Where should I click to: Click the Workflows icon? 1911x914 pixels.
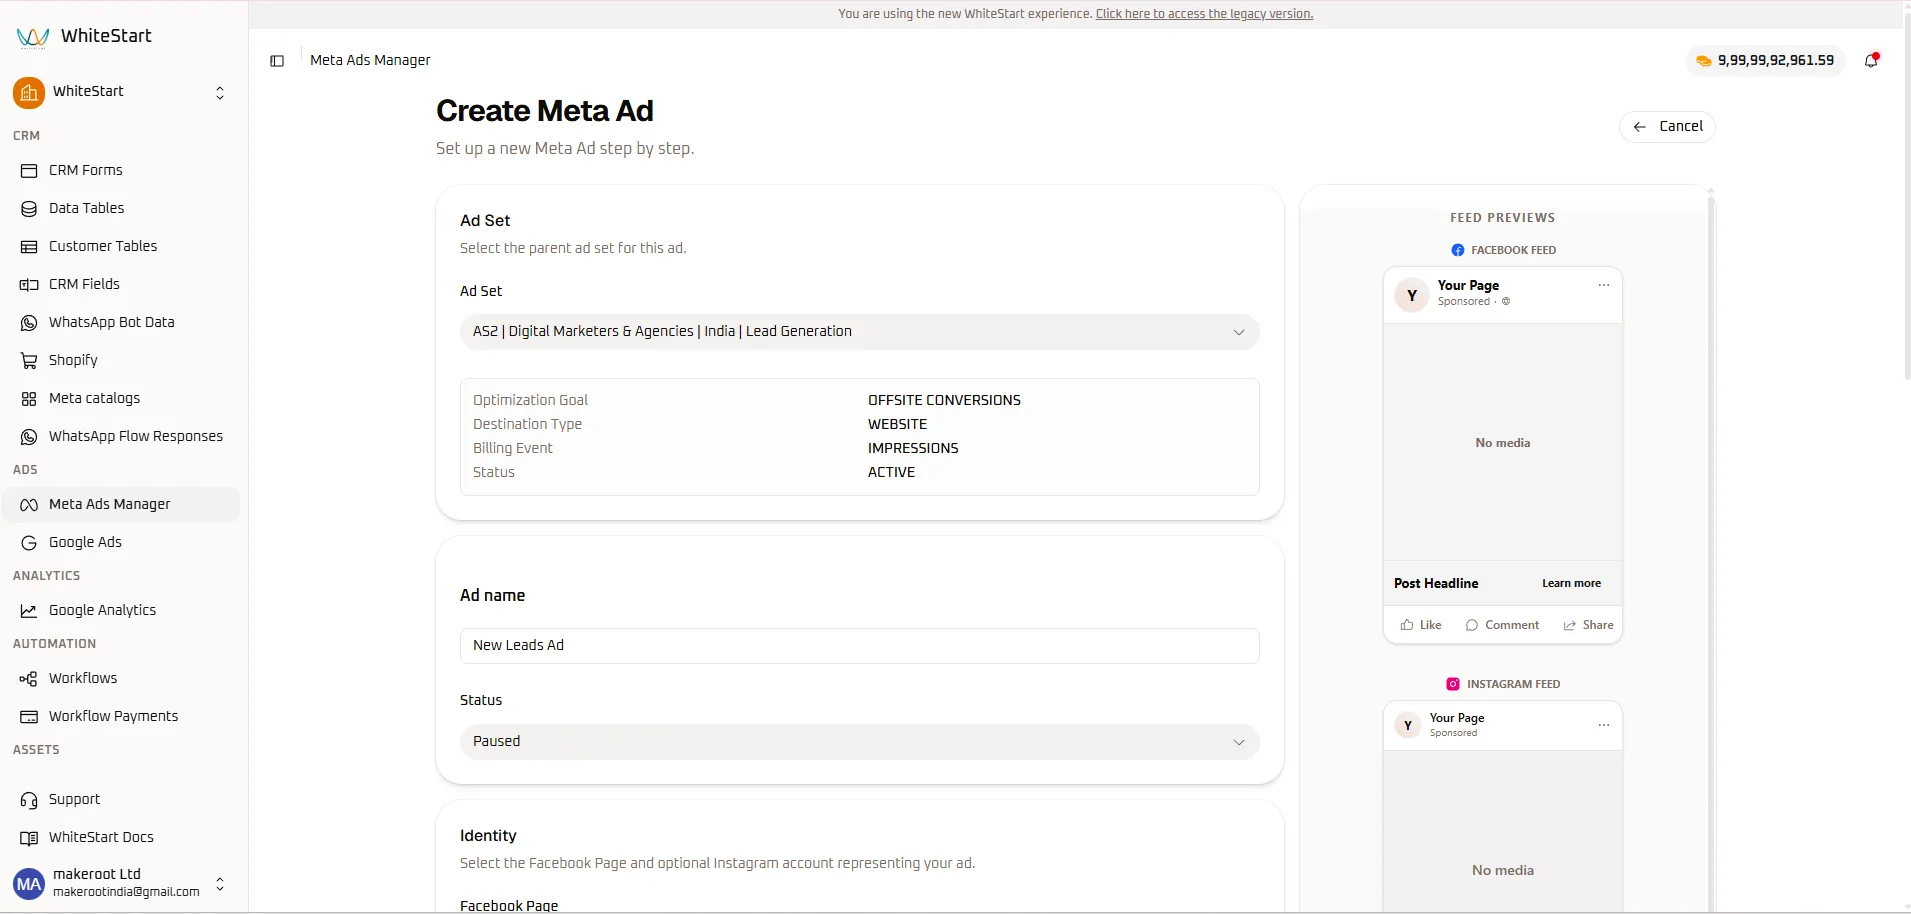[29, 679]
